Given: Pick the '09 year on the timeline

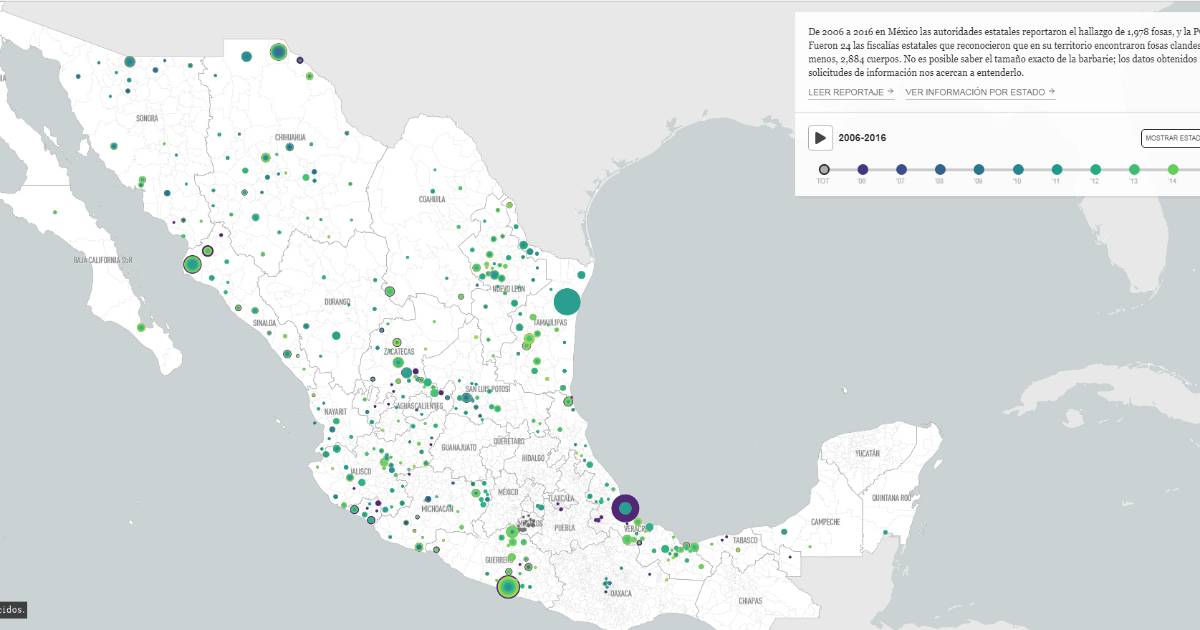Looking at the screenshot, I should 979,170.
